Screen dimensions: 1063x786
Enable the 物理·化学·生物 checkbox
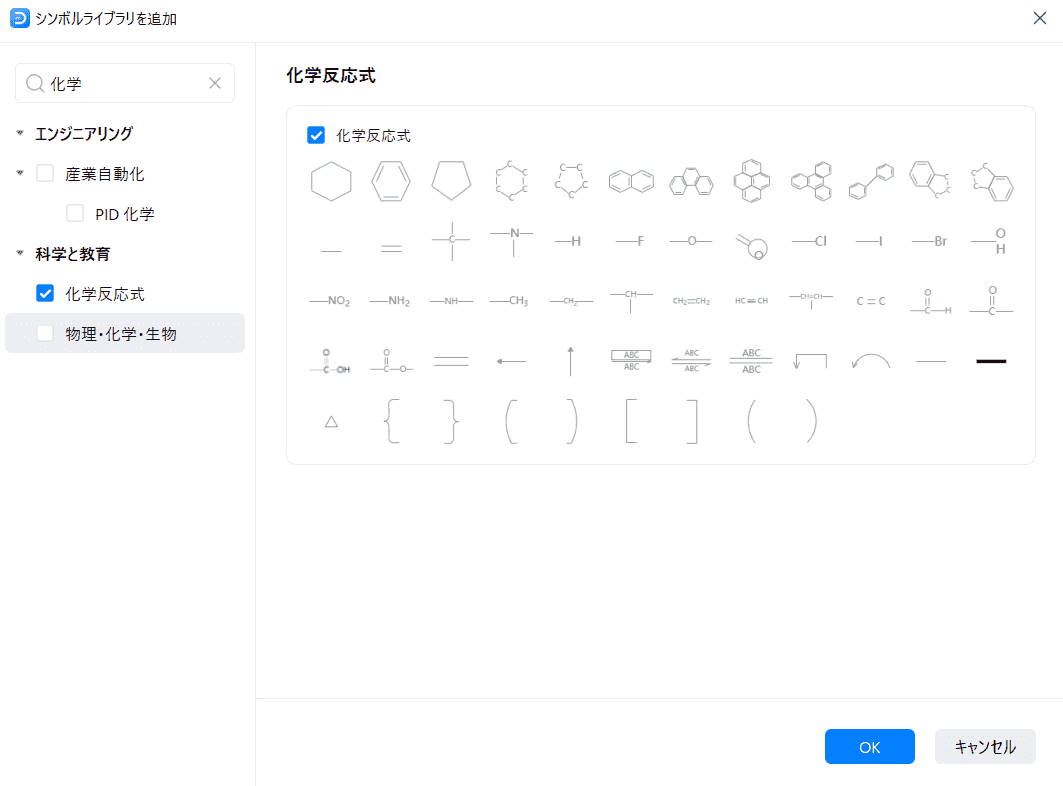(x=45, y=333)
